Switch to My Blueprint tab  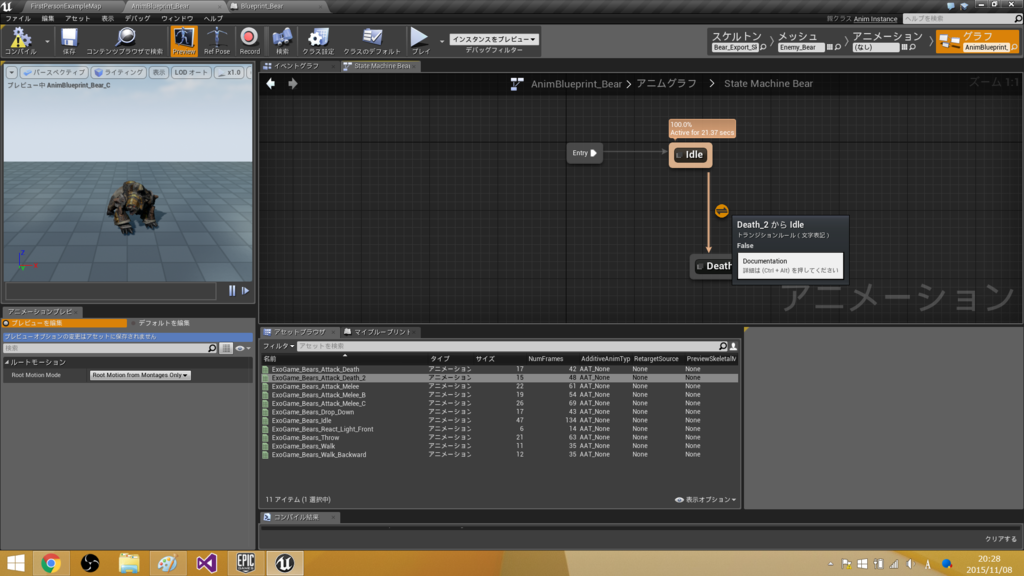coord(379,332)
